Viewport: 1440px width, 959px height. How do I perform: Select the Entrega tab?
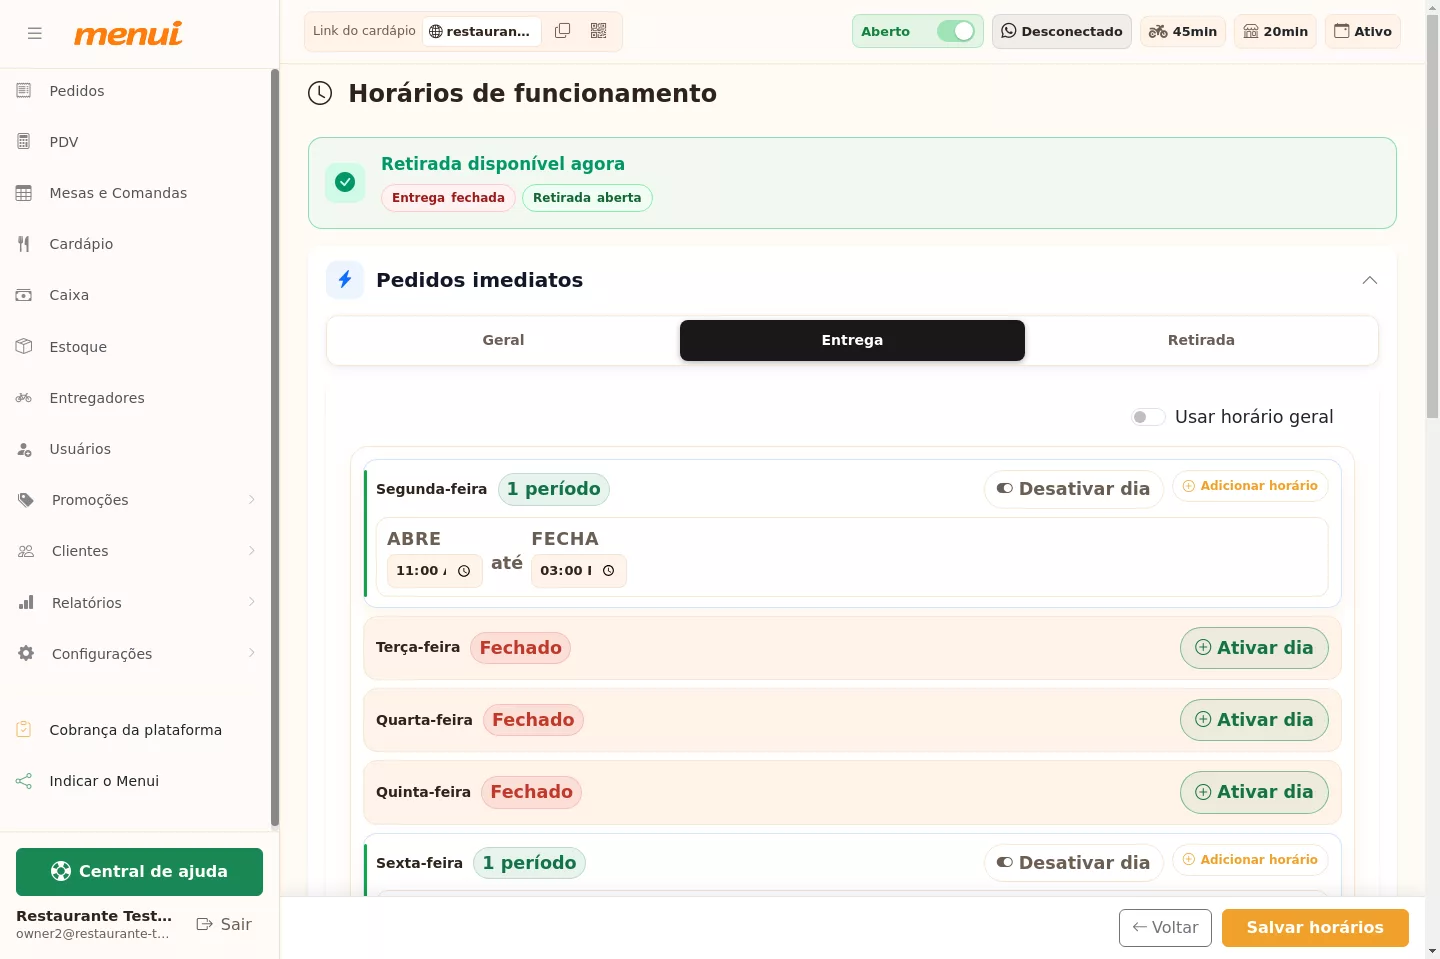(852, 340)
